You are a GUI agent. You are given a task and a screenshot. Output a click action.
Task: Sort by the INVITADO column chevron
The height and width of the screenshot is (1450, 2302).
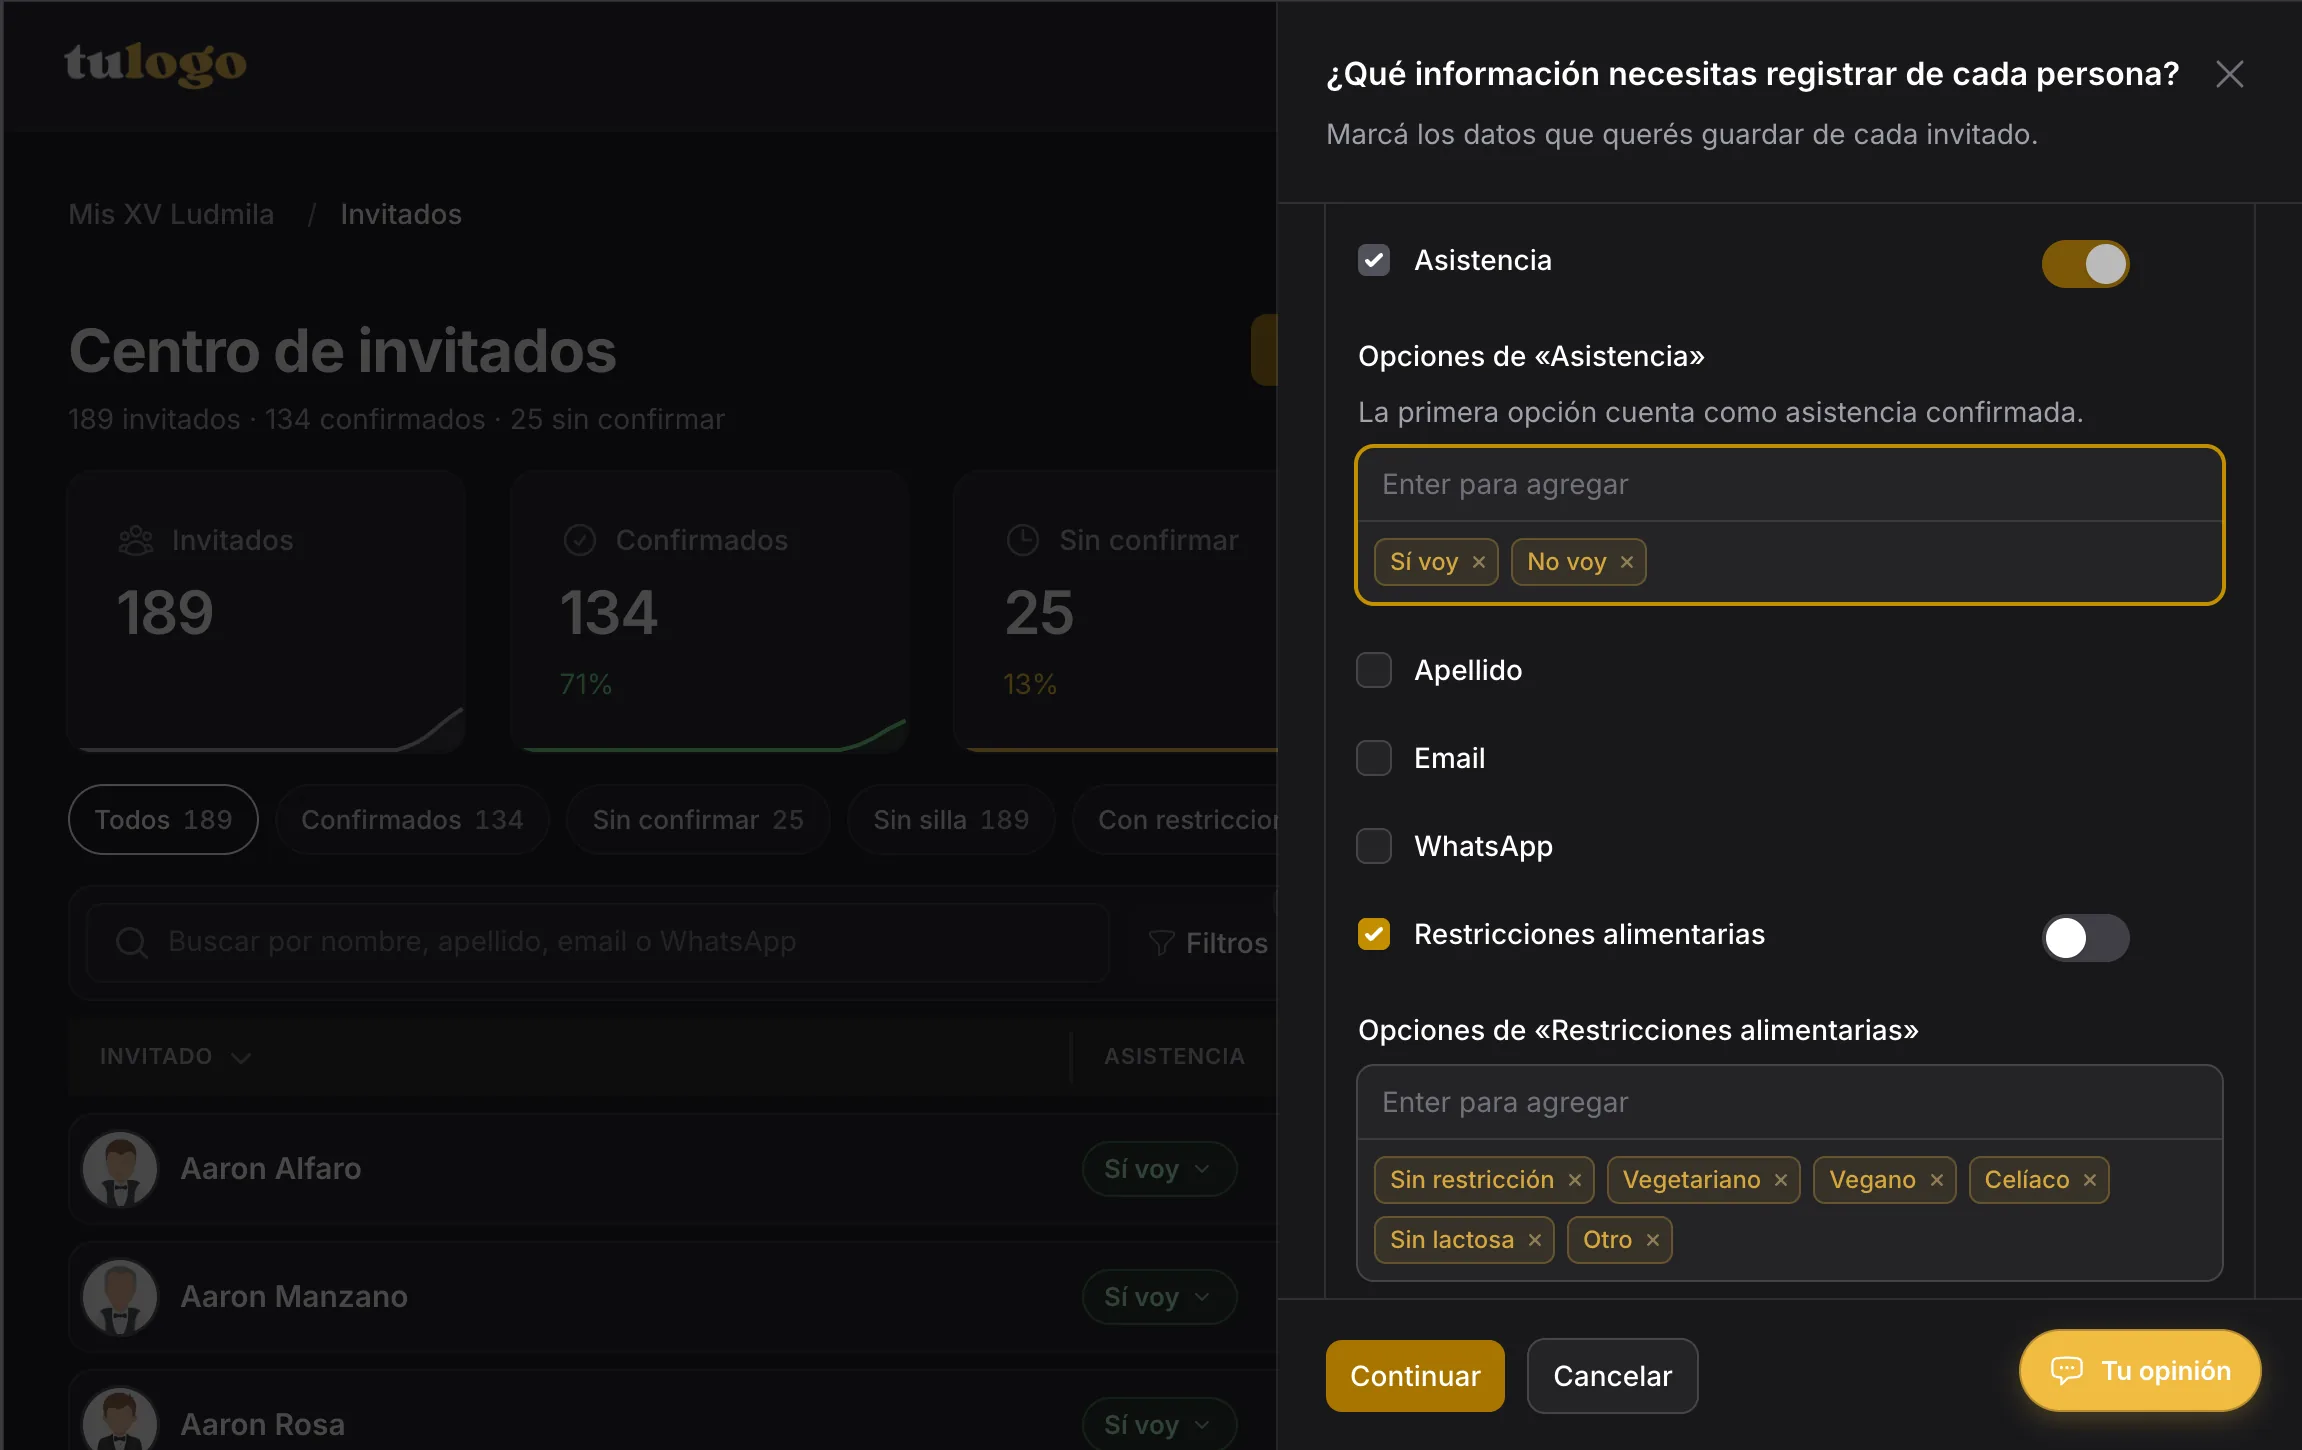[241, 1058]
